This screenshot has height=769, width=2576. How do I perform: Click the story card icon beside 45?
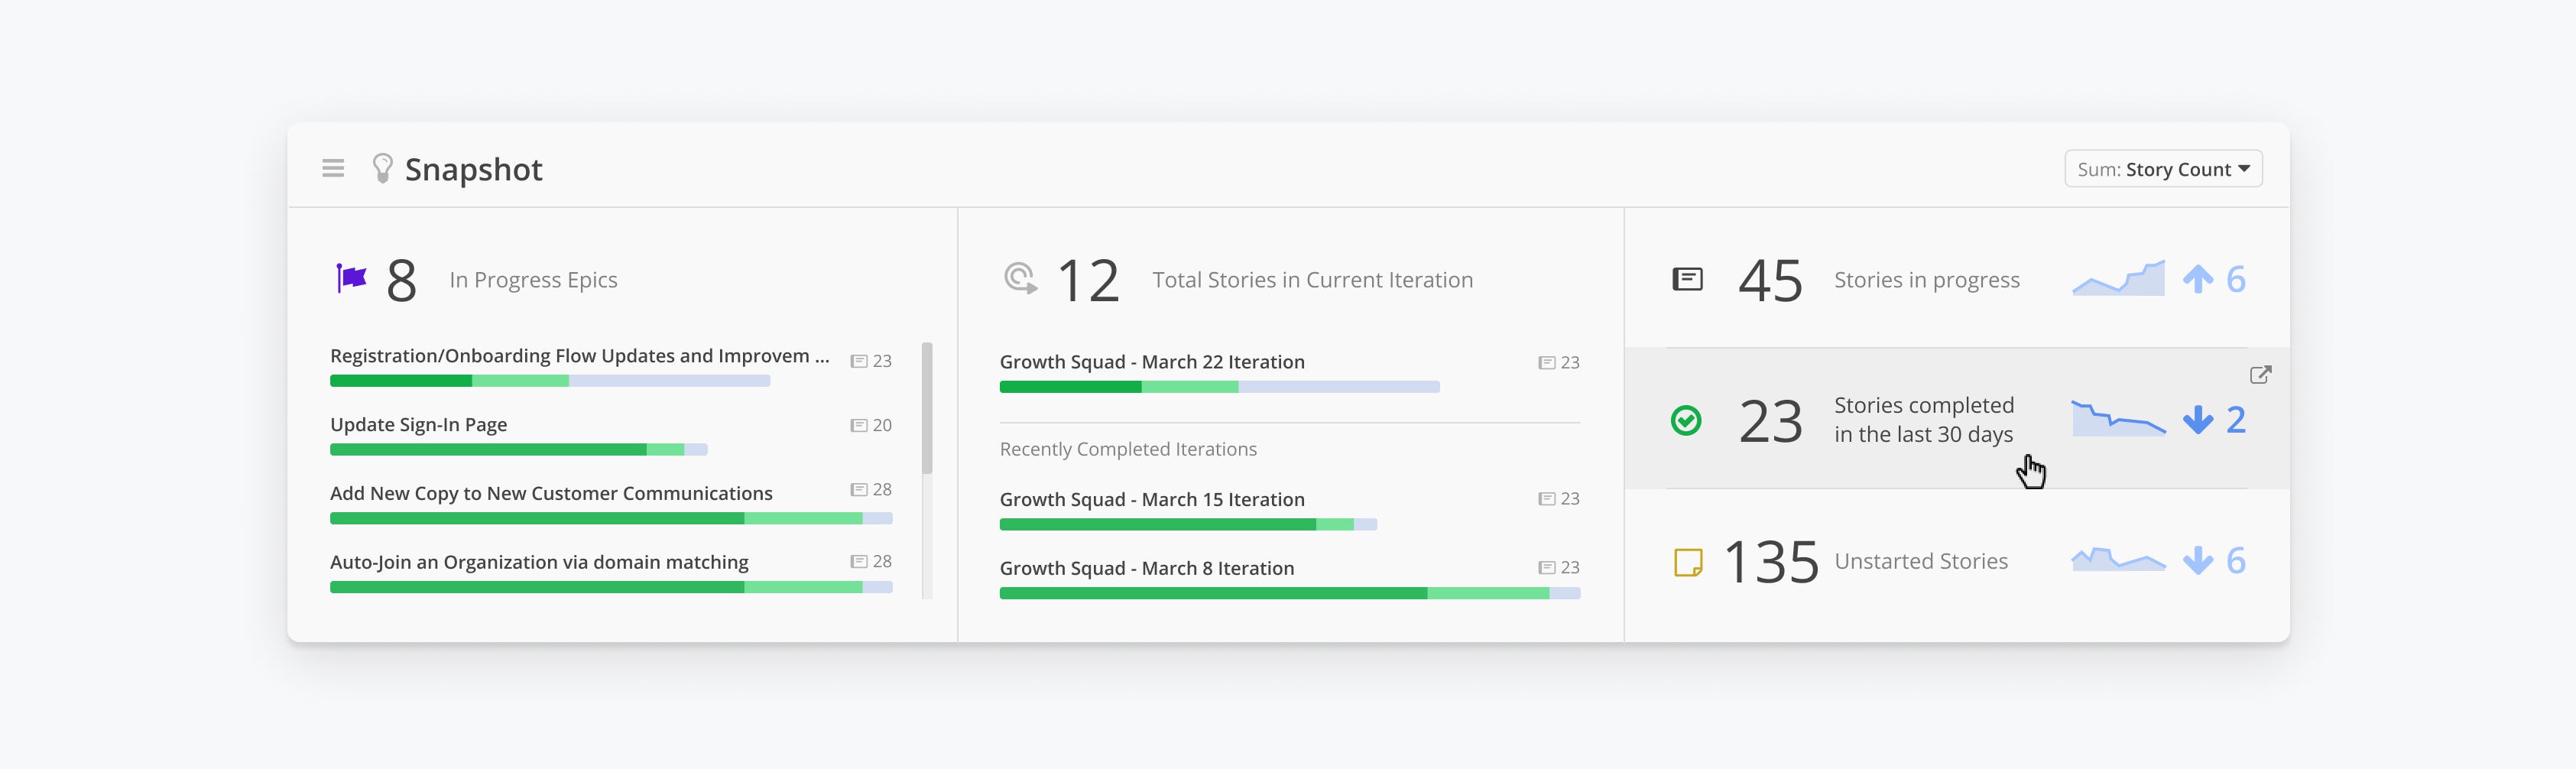(x=1687, y=279)
